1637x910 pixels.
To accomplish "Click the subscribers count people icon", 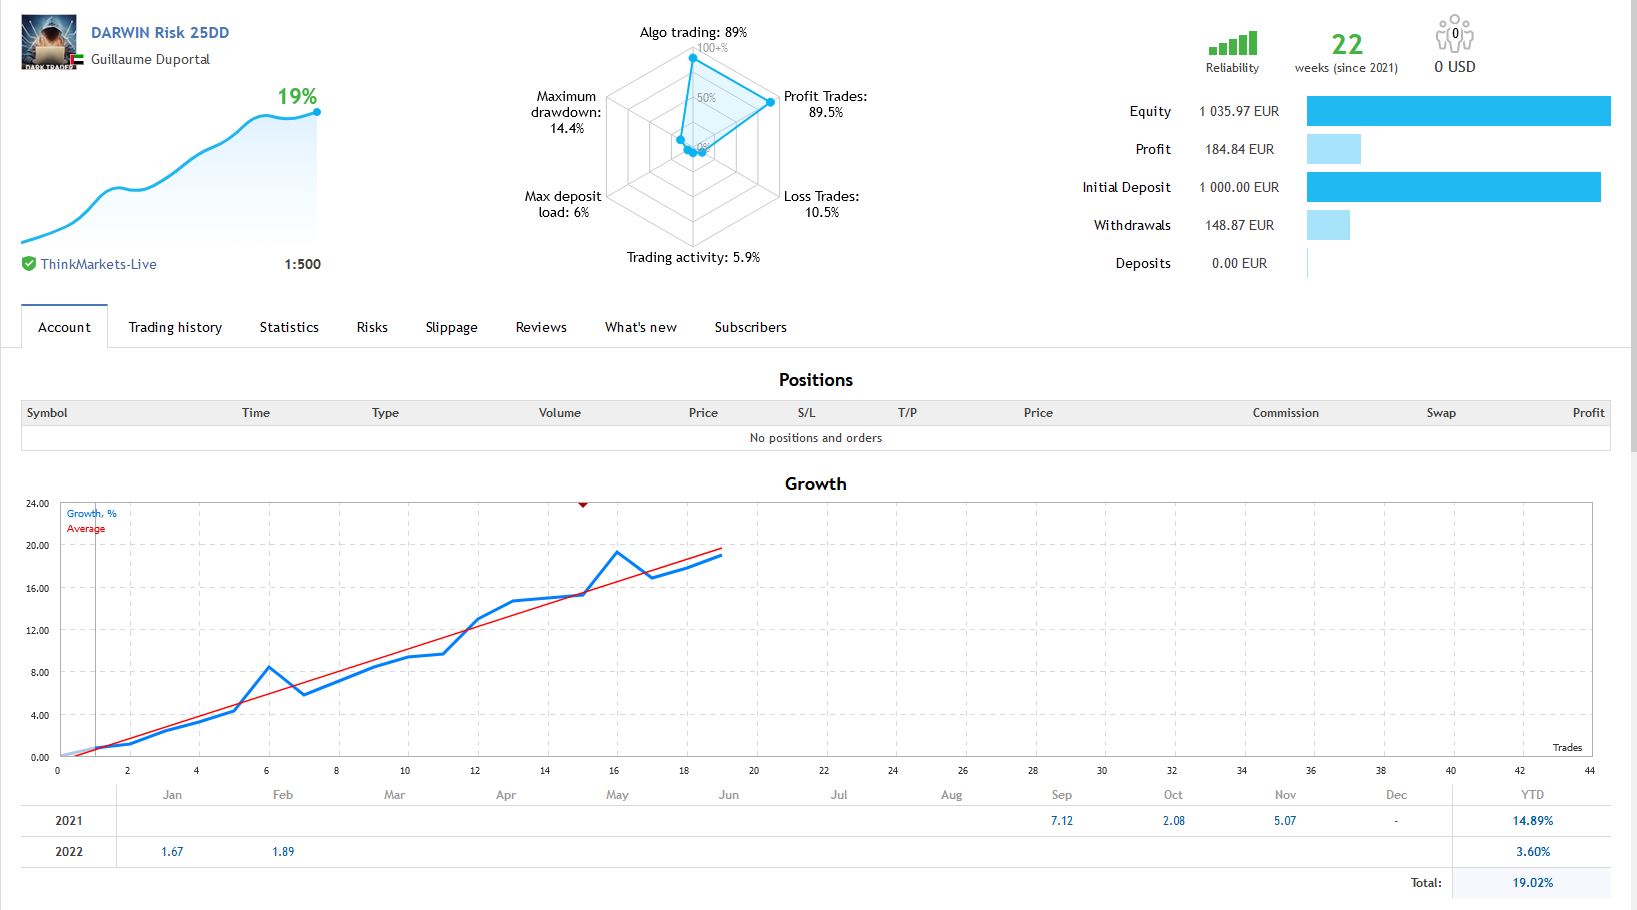I will click(1454, 34).
